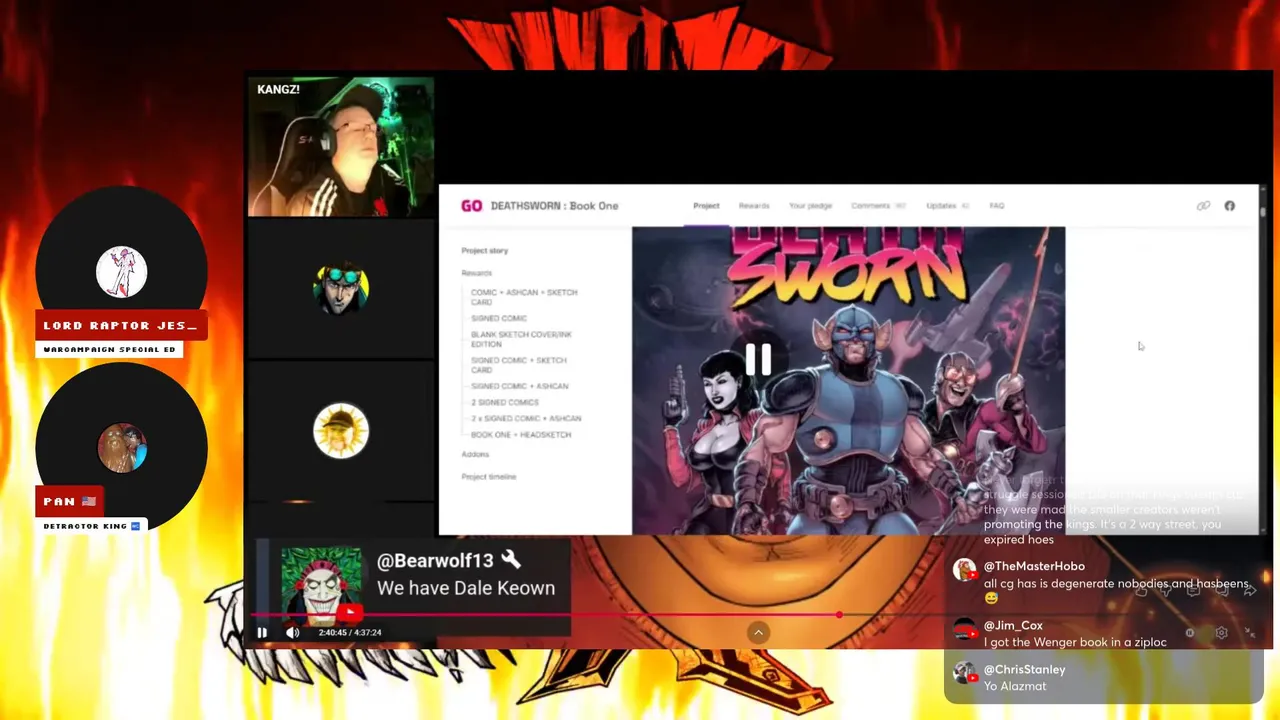Go to the Updates tab
The image size is (1280, 720).
coord(947,206)
